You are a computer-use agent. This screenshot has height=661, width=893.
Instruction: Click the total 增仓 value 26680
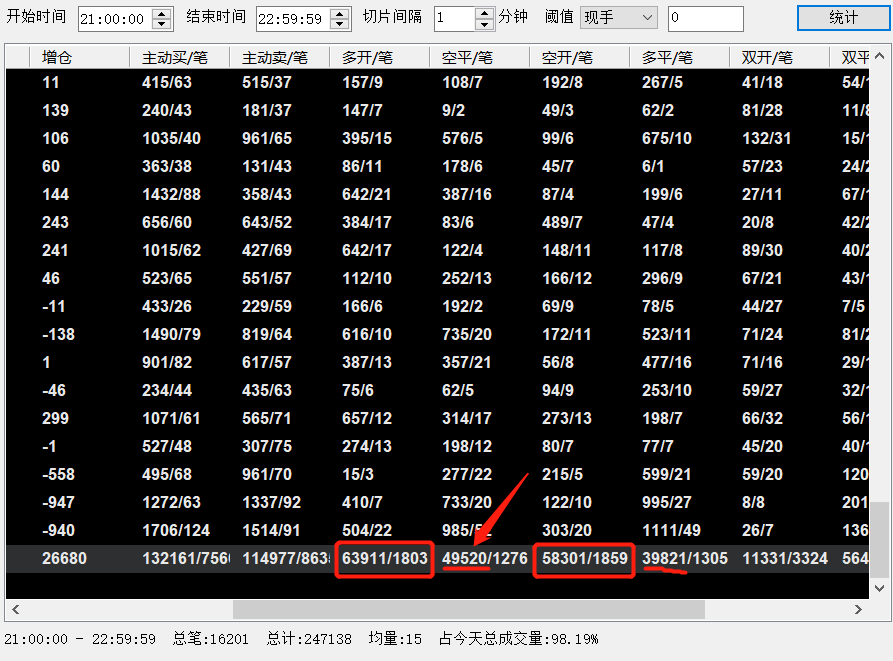tap(64, 559)
